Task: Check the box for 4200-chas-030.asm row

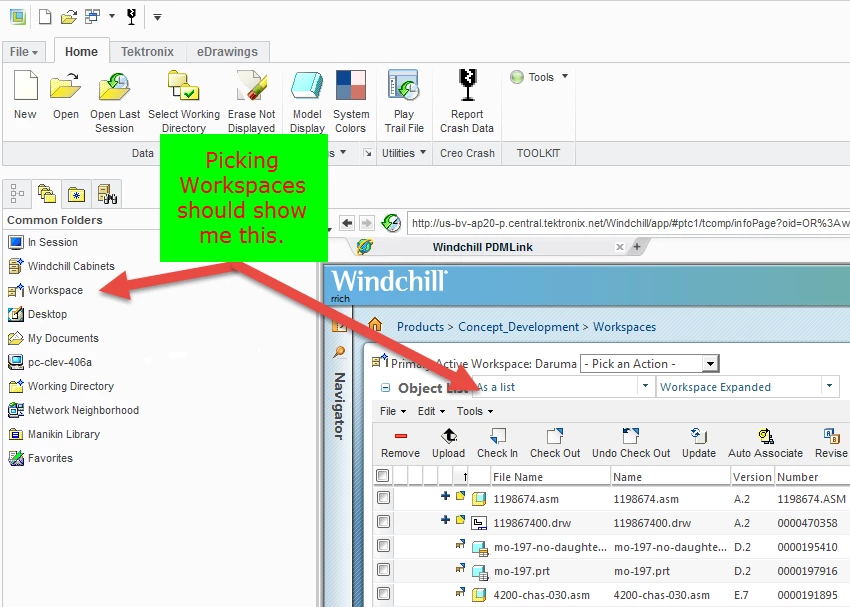Action: coord(383,593)
